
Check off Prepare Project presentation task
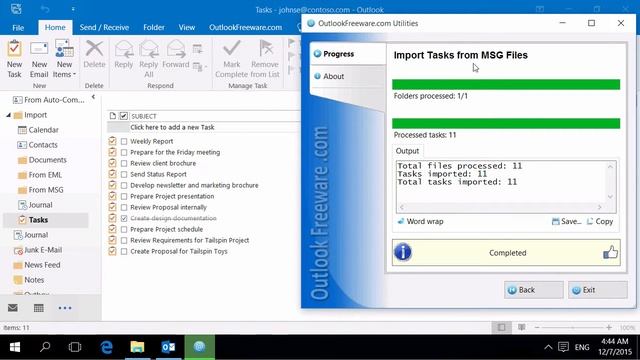(124, 196)
